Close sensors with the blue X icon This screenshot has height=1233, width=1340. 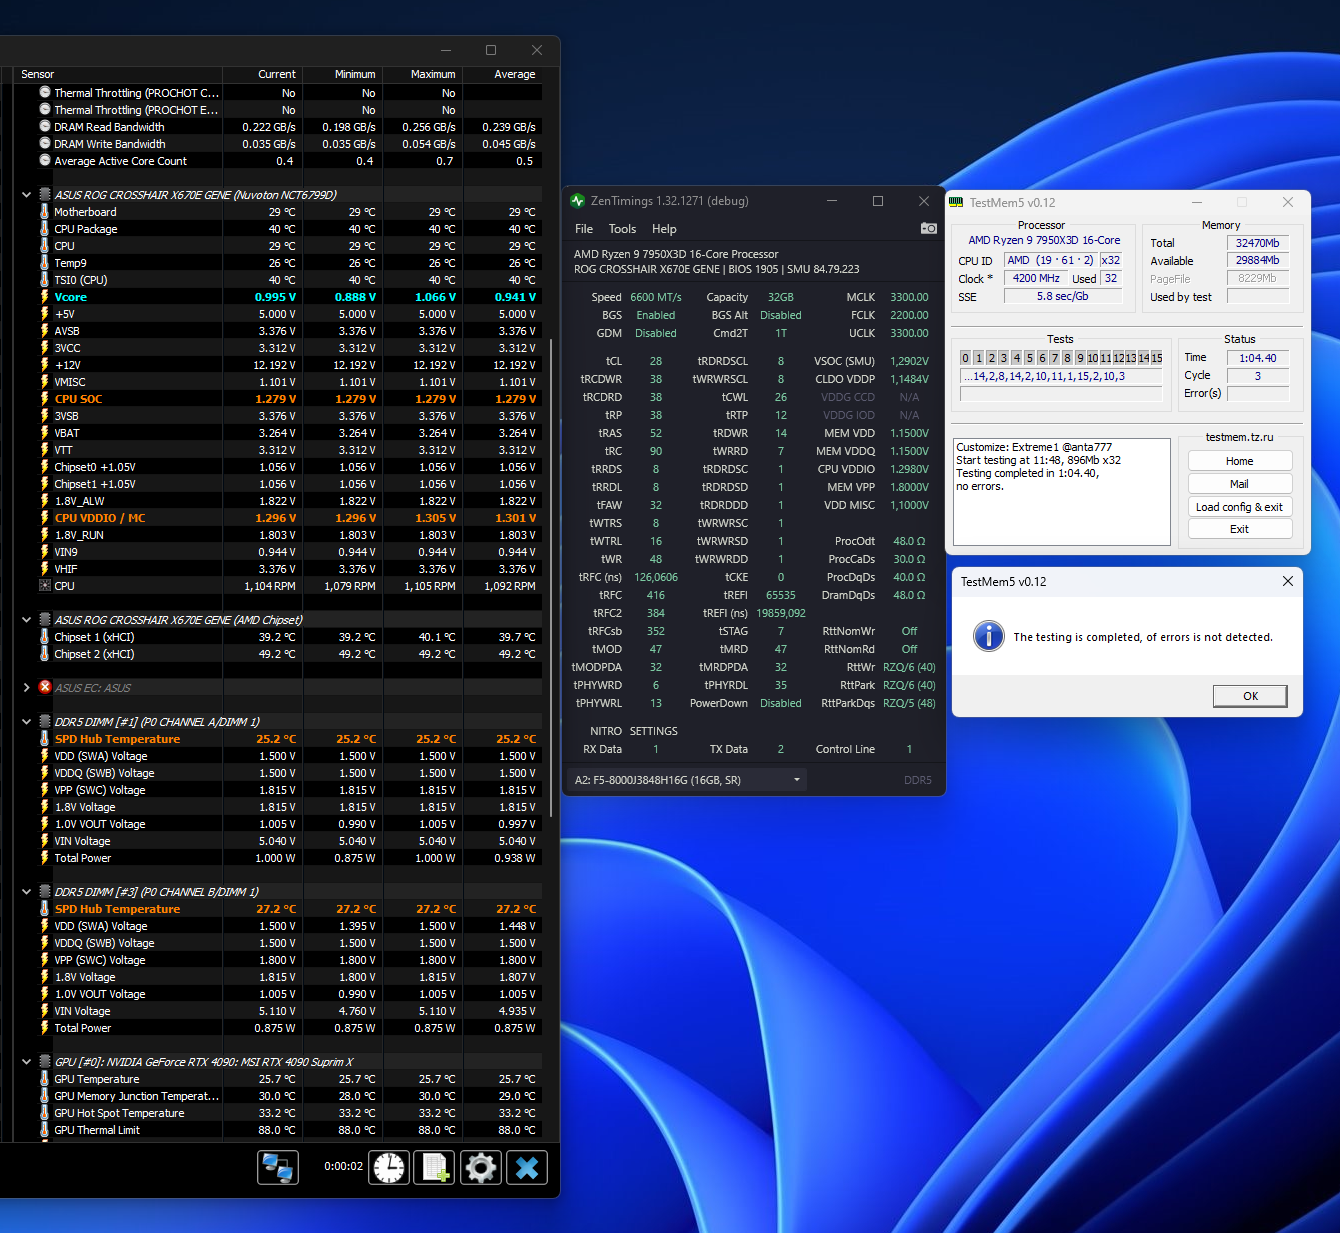(527, 1167)
